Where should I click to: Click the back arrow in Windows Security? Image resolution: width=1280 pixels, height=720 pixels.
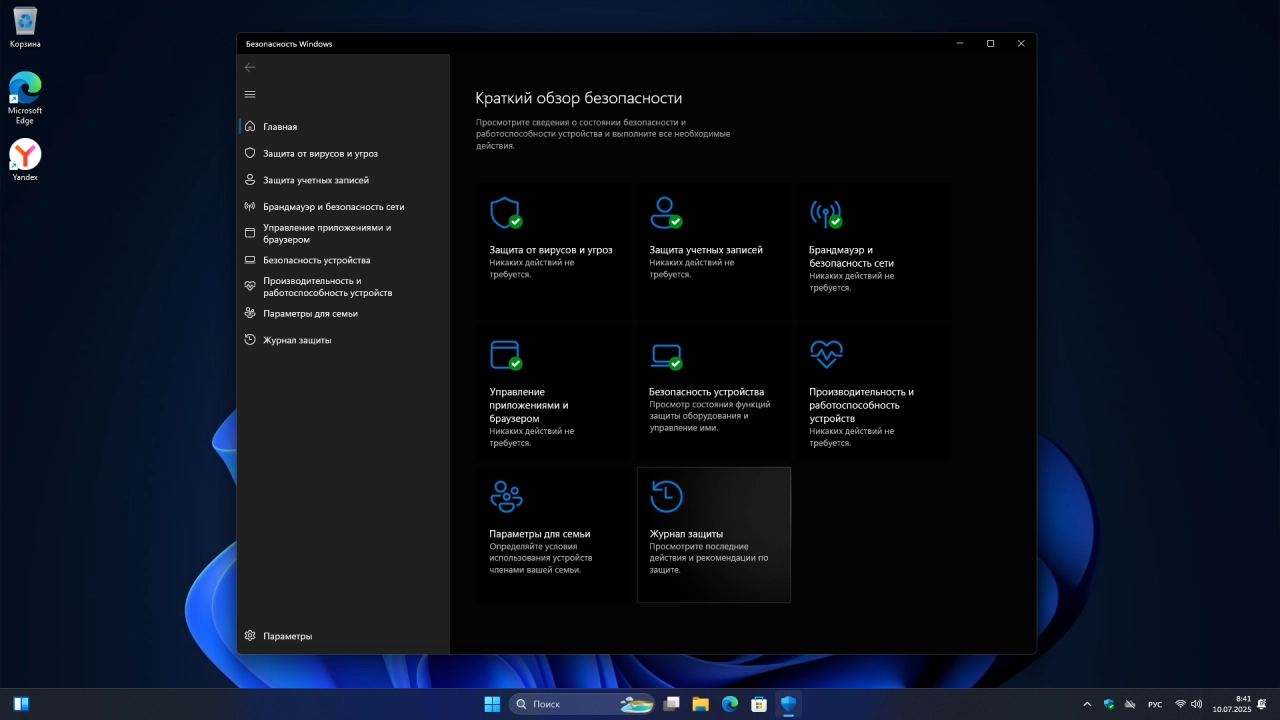(250, 67)
